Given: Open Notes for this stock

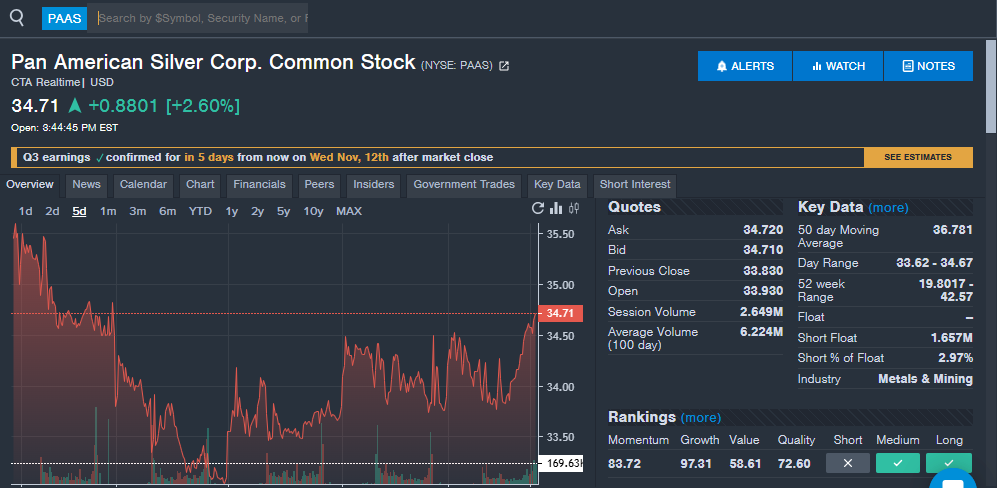Looking at the screenshot, I should tap(928, 66).
